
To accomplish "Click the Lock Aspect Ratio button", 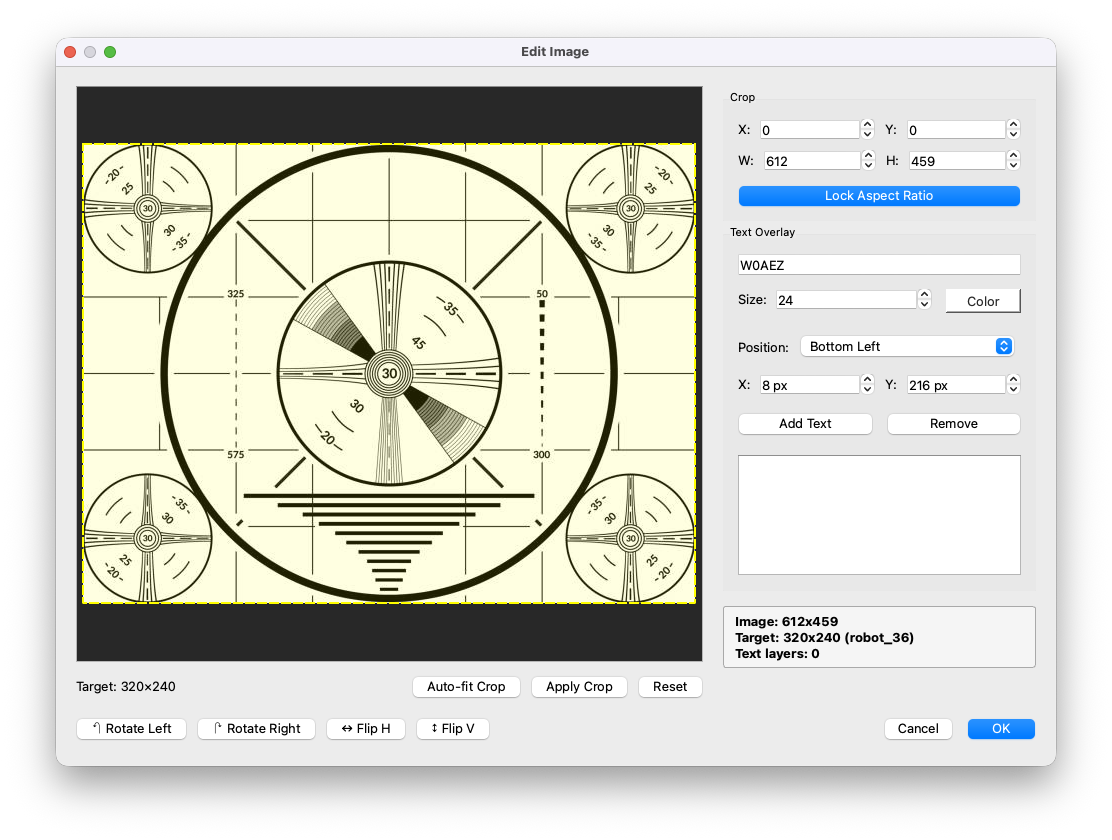I will (x=879, y=196).
